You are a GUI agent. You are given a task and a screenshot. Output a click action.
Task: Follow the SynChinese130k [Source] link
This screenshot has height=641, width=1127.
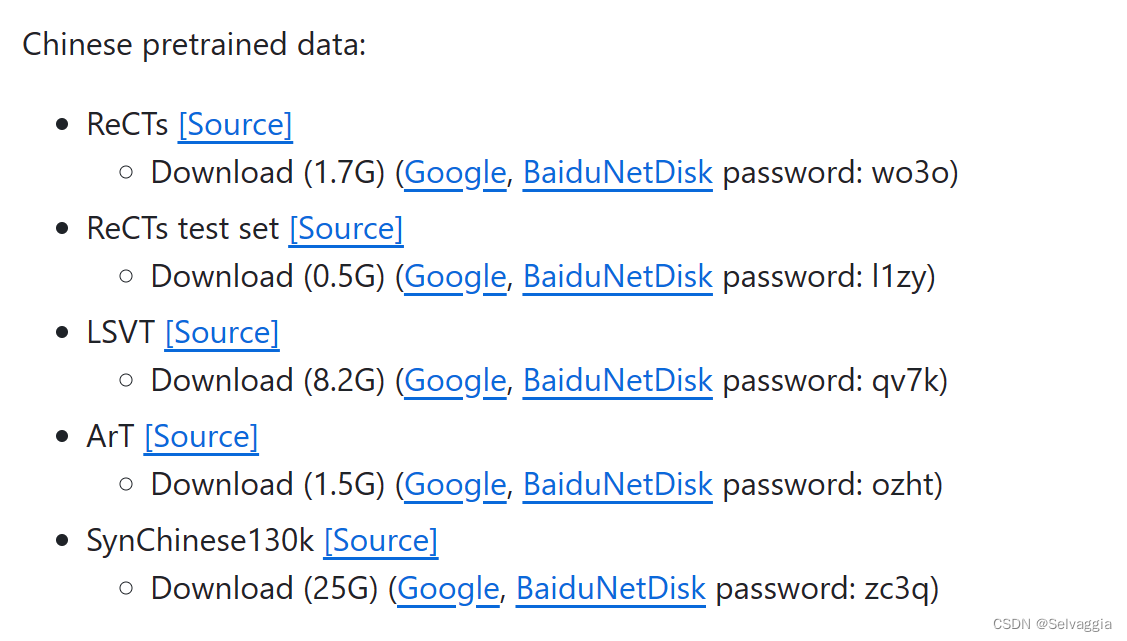(x=380, y=541)
